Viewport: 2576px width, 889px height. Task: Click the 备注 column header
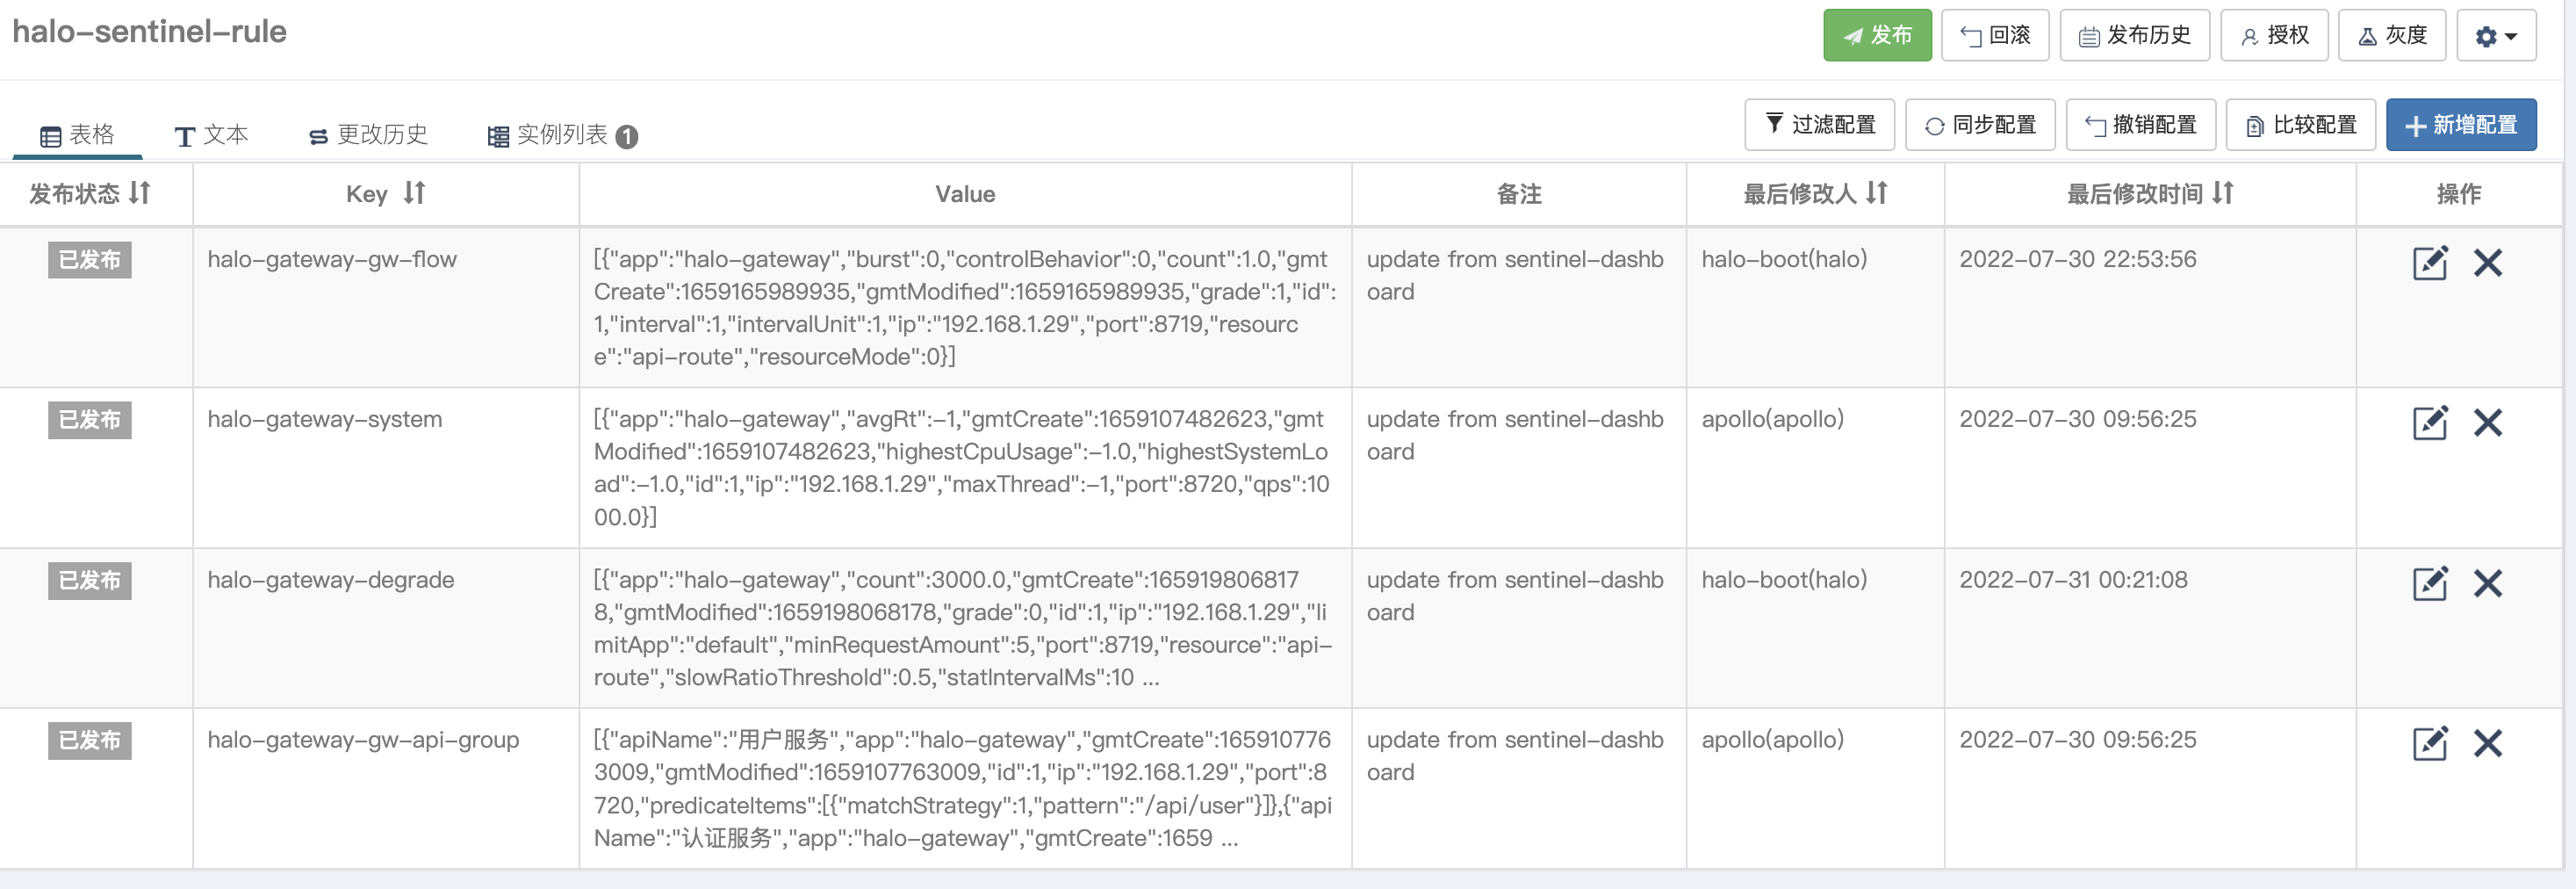click(x=1519, y=194)
